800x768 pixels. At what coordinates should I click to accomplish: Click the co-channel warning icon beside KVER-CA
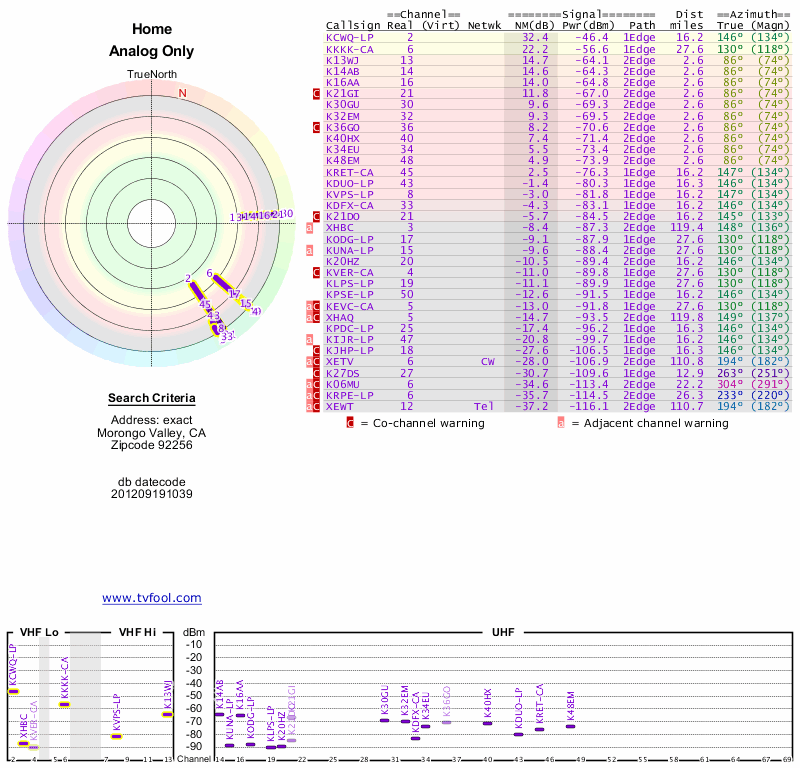(316, 272)
